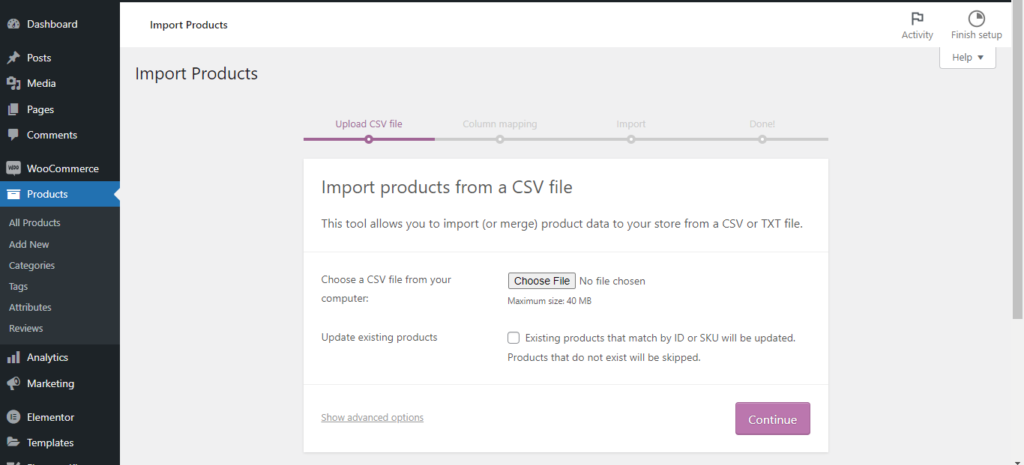1024x465 pixels.
Task: Click the Analytics bar chart icon
Action: click(13, 357)
